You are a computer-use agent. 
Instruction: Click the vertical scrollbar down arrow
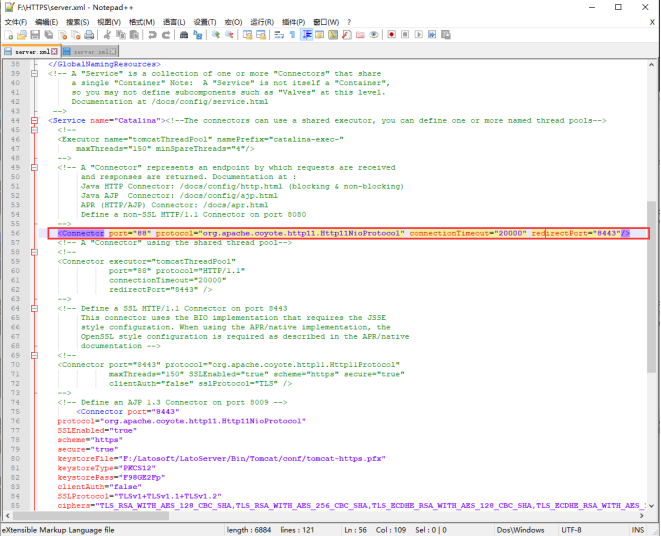[x=651, y=505]
